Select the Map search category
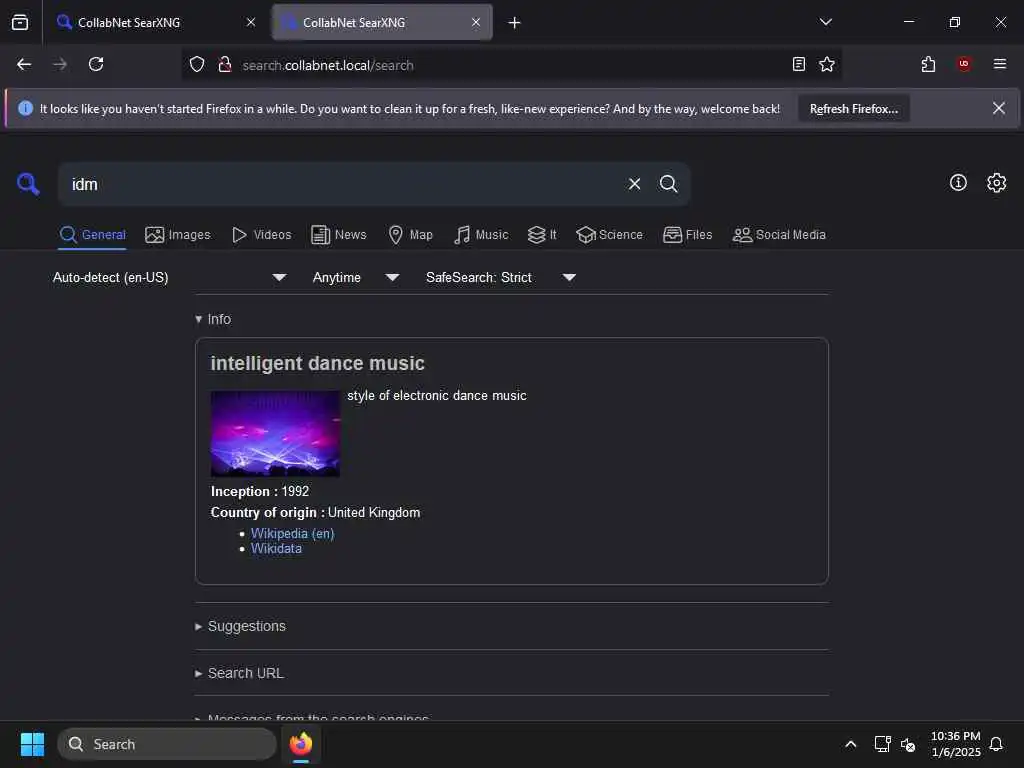Screen dimensions: 1024x768 (411, 234)
